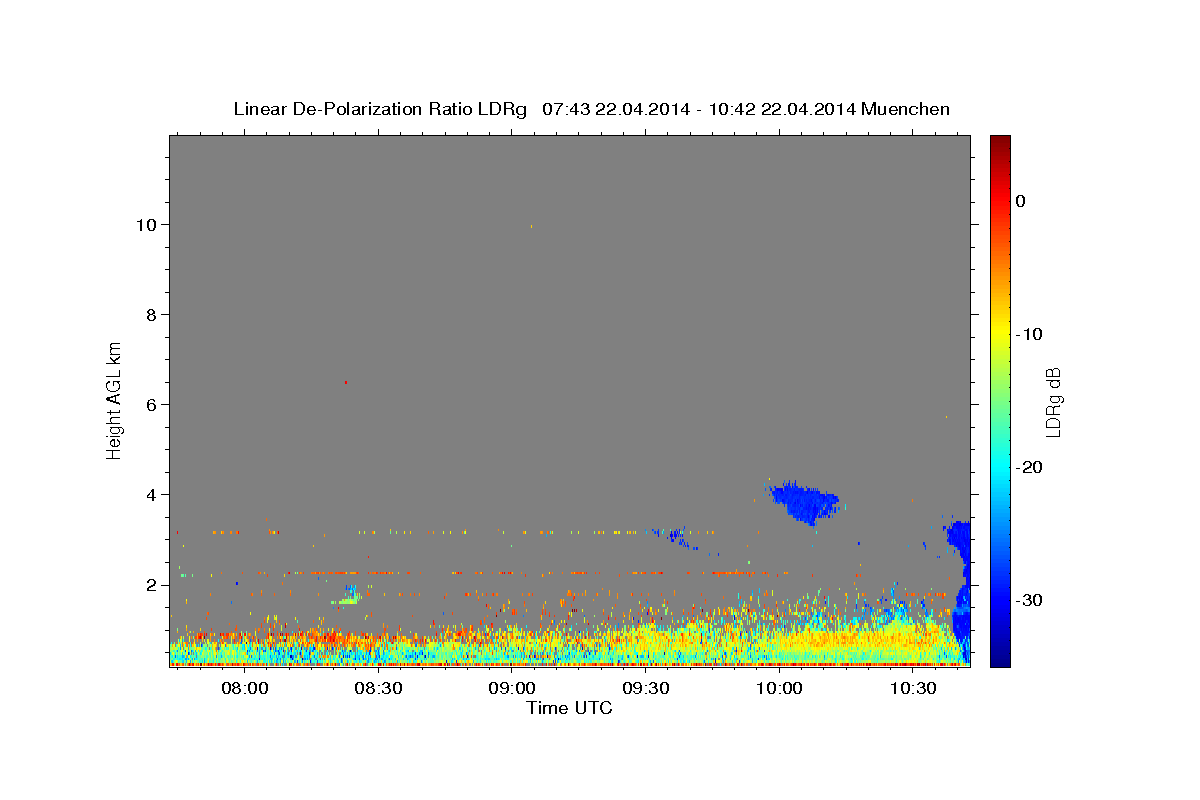Select the 10:00 time tick label
The image size is (1200, 800).
point(779,689)
